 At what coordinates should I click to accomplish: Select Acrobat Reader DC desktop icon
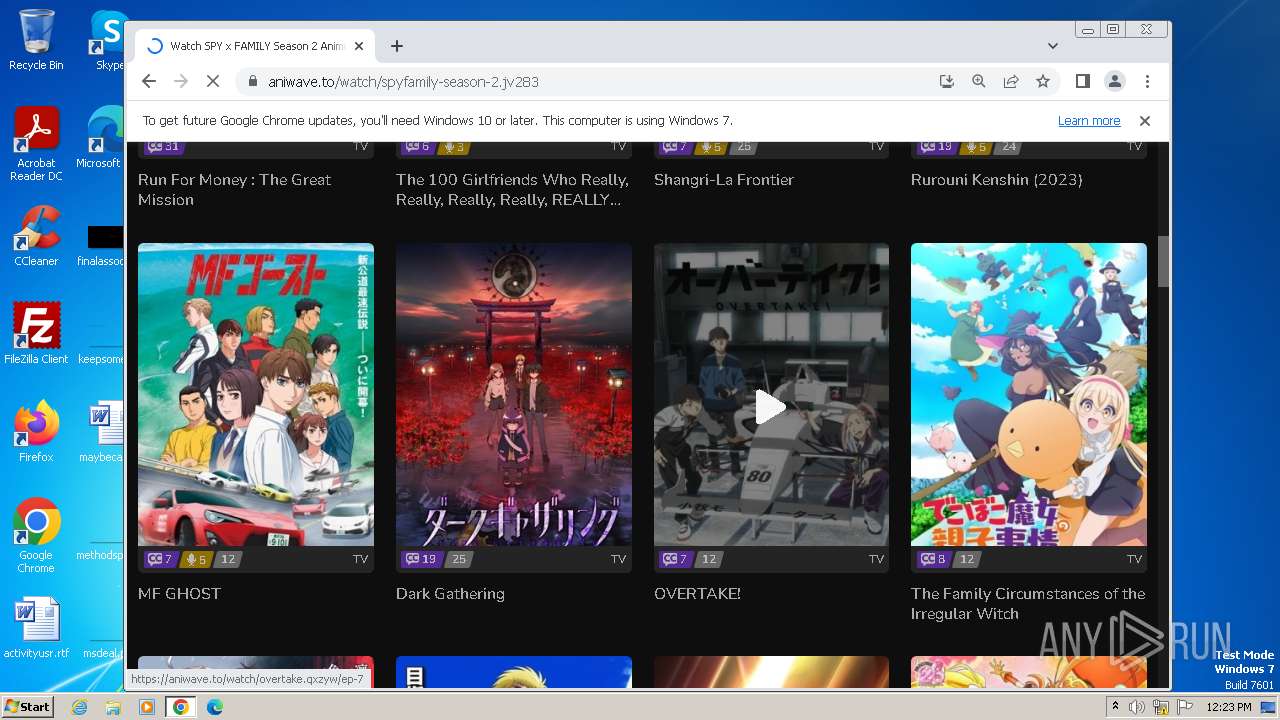click(36, 144)
